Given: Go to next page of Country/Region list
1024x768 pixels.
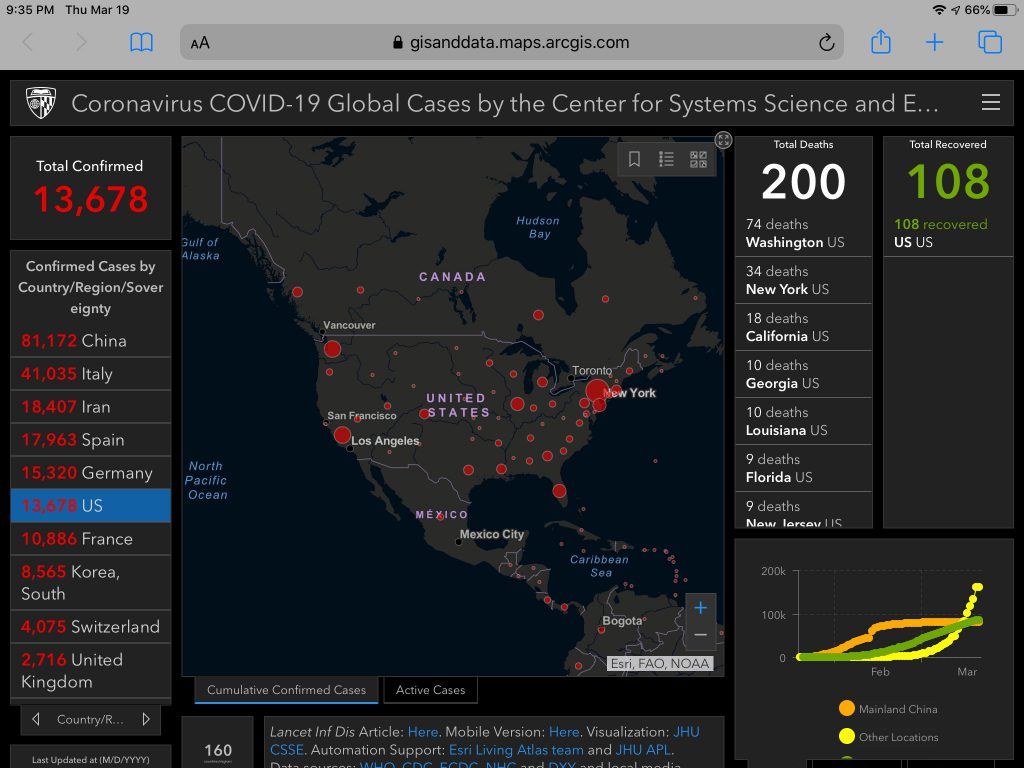Looking at the screenshot, I should (146, 719).
